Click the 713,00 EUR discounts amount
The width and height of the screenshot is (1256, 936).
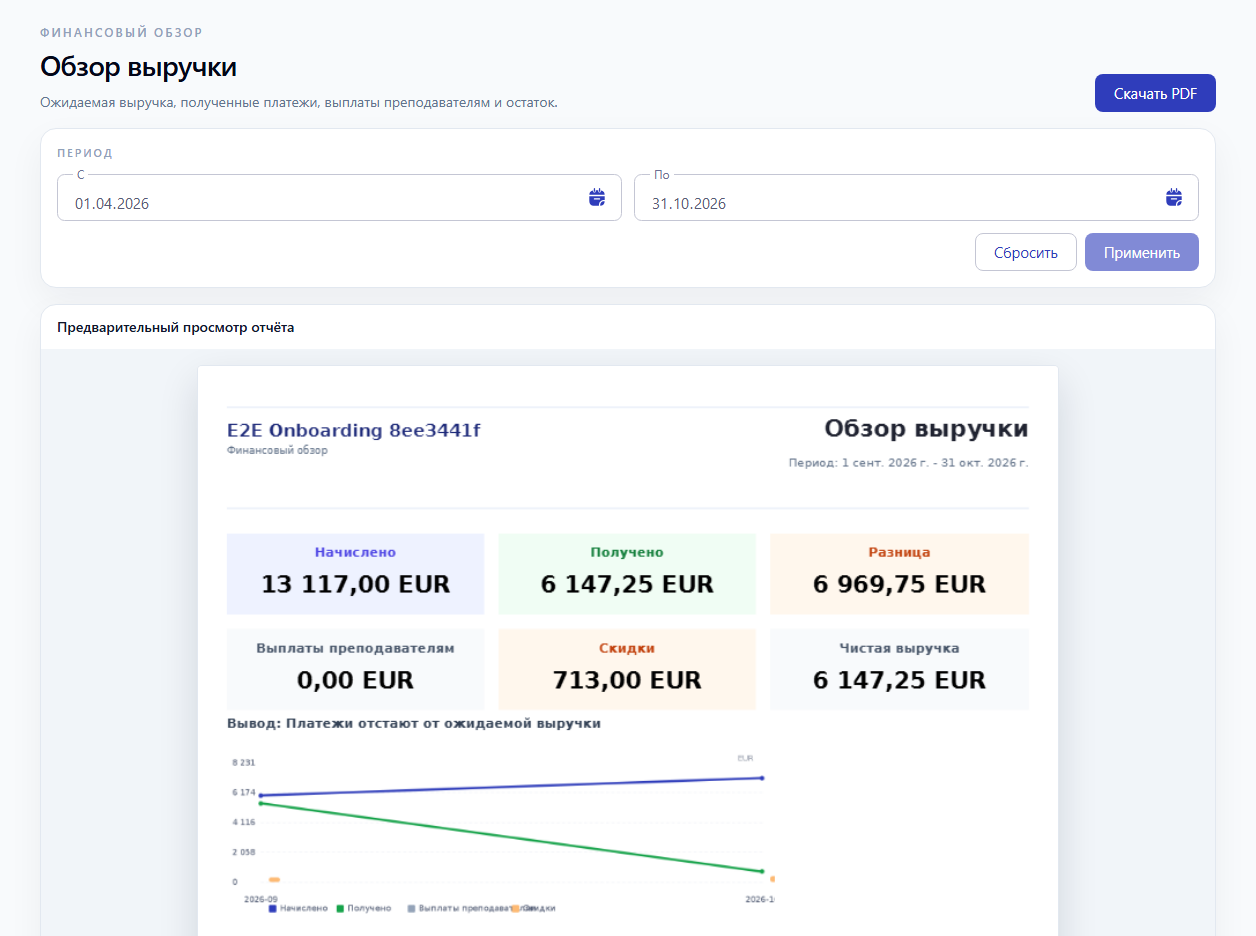(x=627, y=680)
